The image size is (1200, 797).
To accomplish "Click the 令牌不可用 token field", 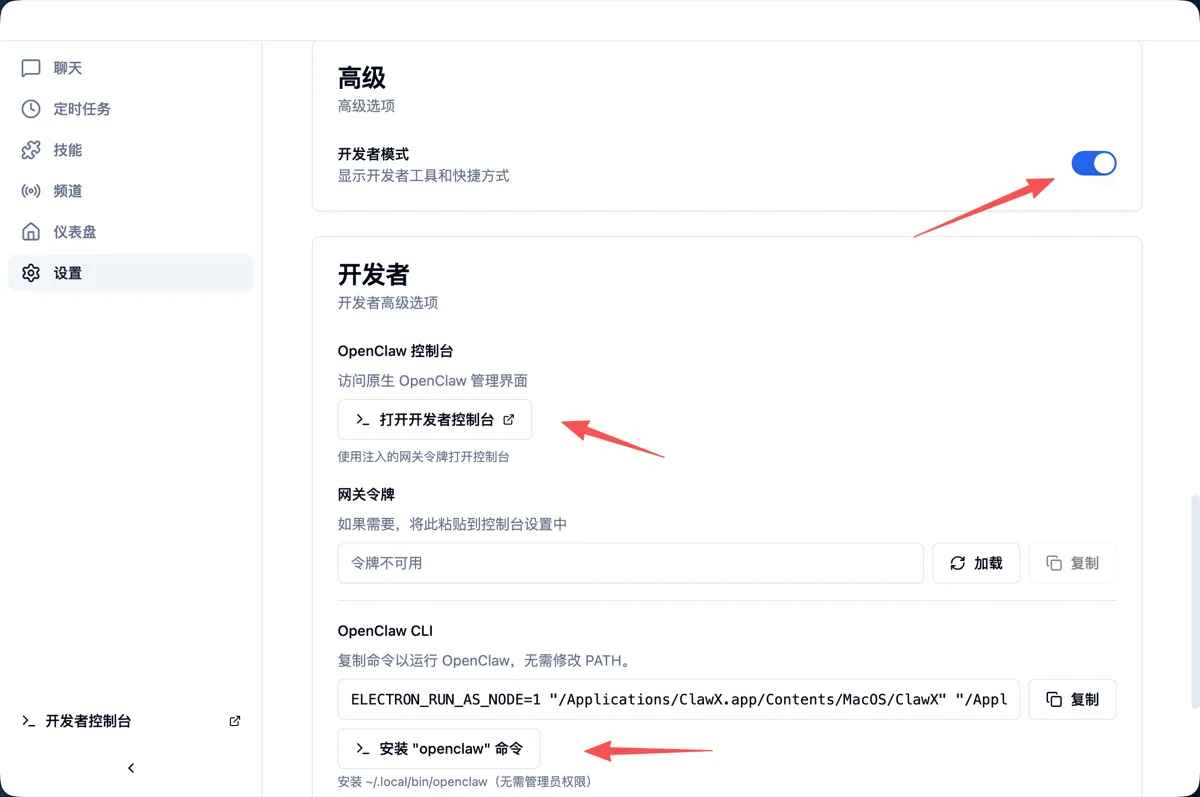I will click(x=631, y=563).
